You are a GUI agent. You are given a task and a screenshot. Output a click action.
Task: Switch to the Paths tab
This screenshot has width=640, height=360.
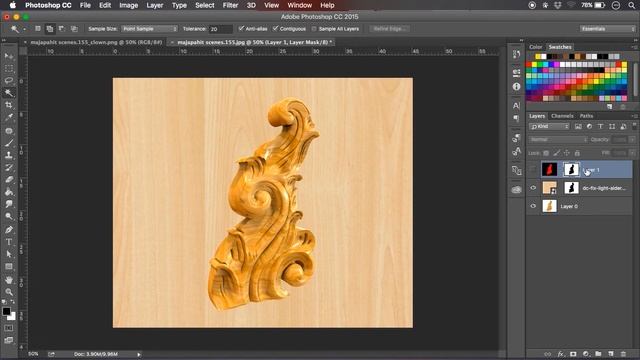(x=586, y=116)
